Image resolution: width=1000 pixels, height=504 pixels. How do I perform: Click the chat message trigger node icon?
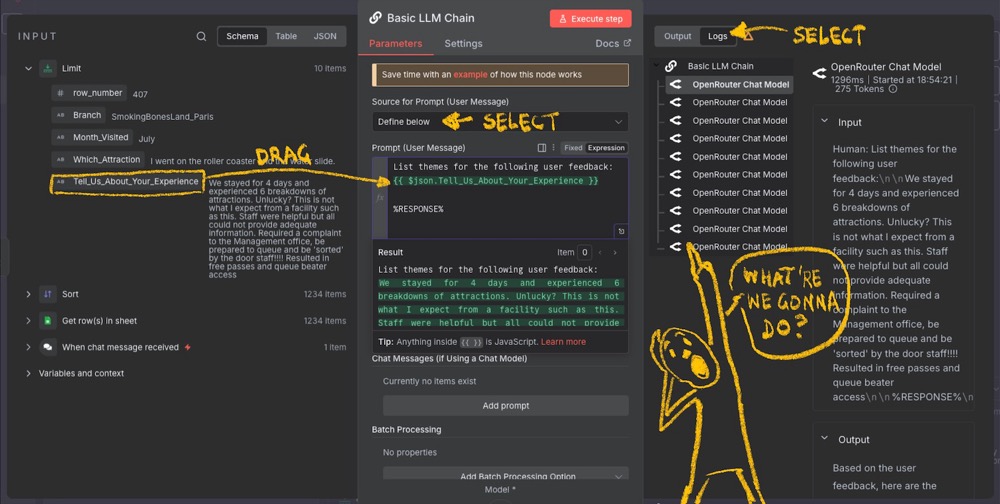click(x=47, y=347)
